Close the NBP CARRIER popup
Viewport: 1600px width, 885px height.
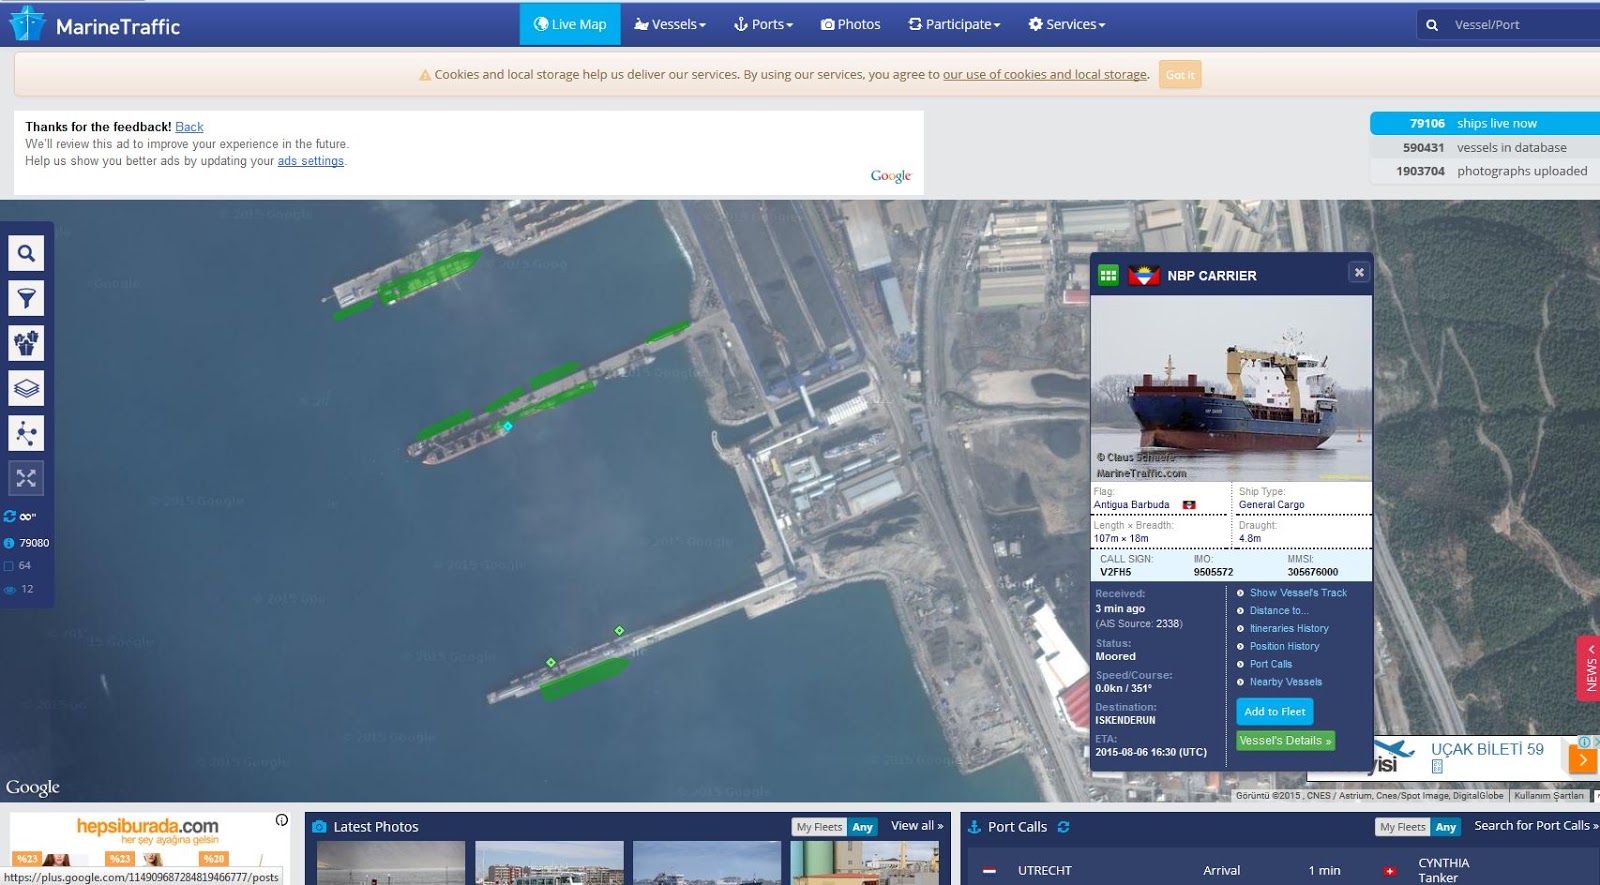click(x=1359, y=272)
